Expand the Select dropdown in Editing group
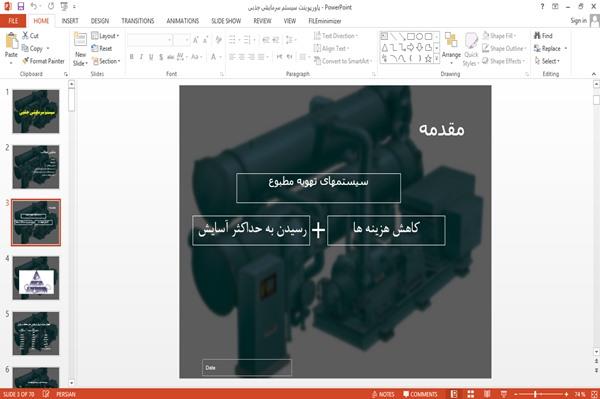The height and width of the screenshot is (399, 600). click(547, 61)
